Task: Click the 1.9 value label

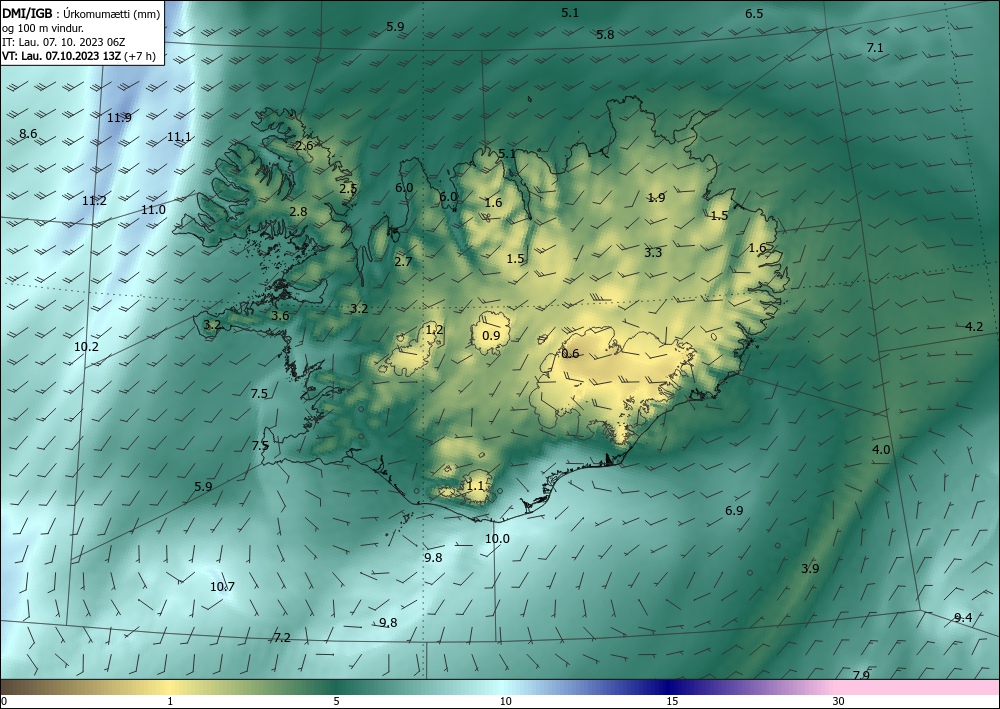Action: coord(656,197)
